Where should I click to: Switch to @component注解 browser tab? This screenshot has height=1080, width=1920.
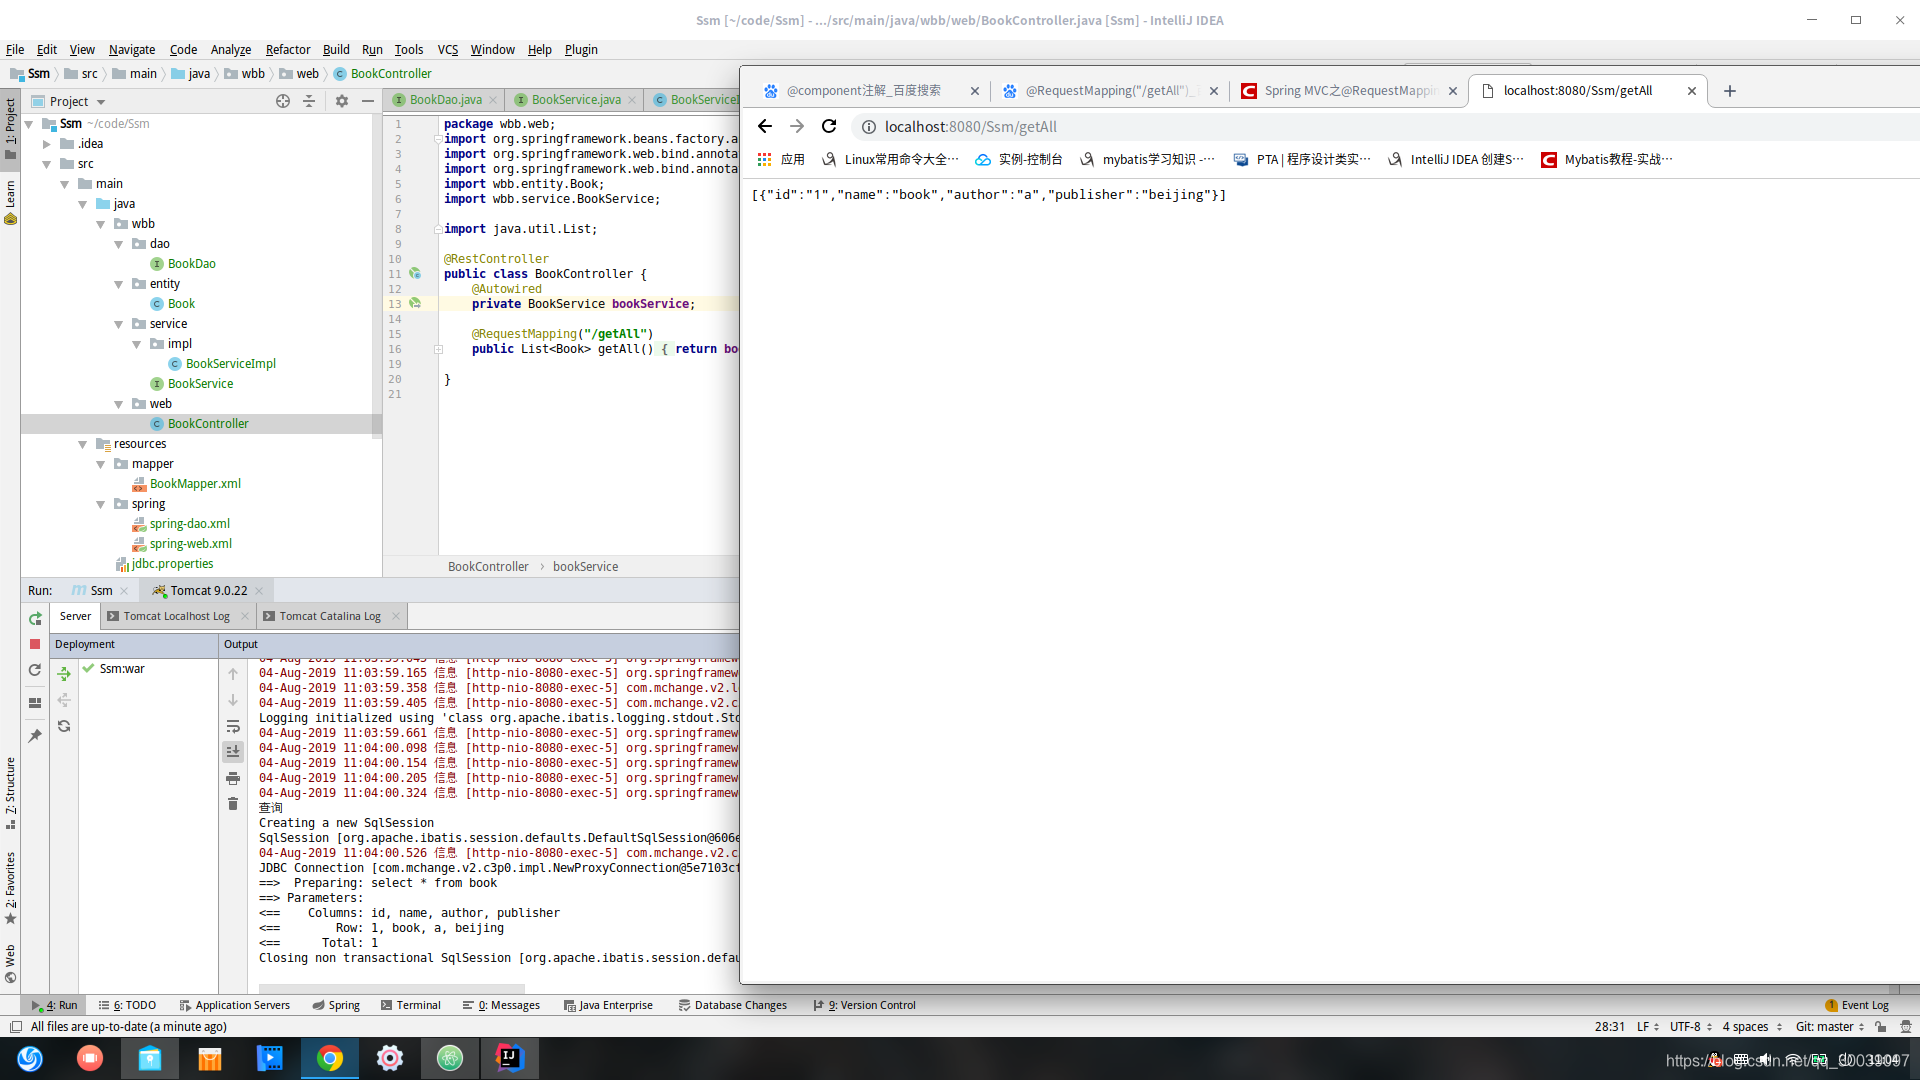coord(864,91)
